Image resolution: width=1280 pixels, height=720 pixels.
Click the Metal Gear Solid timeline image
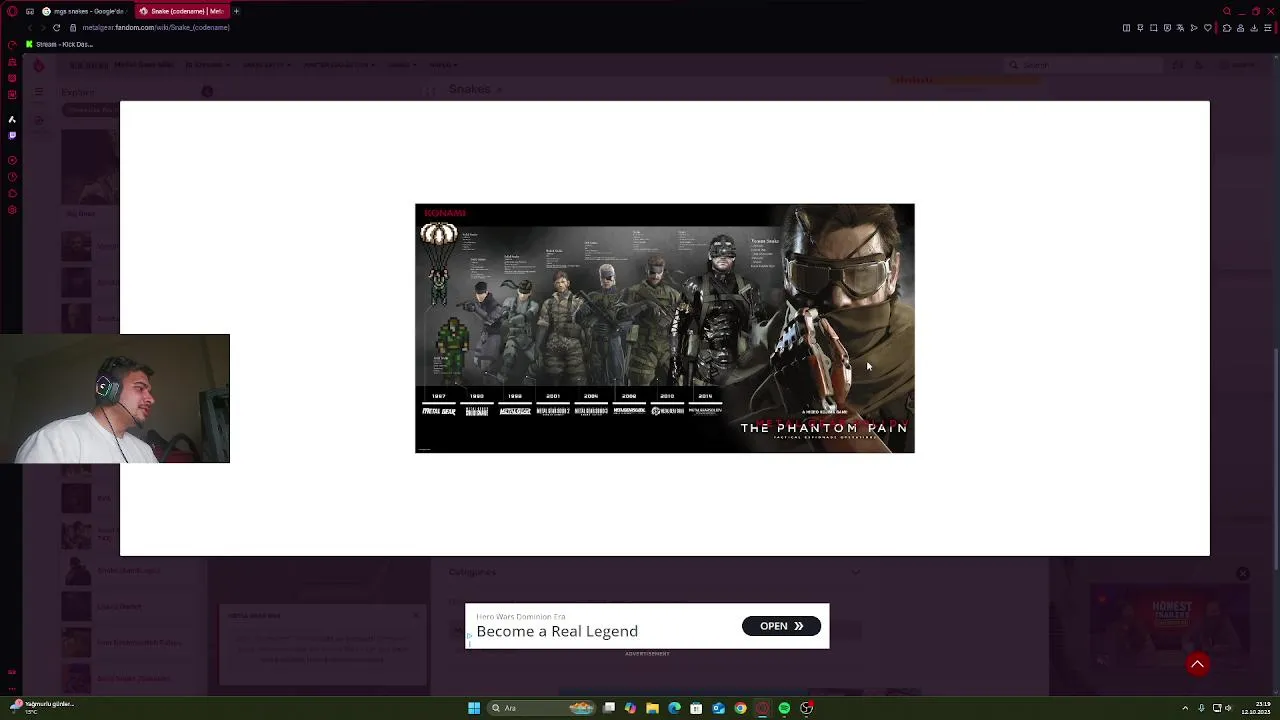pos(665,328)
